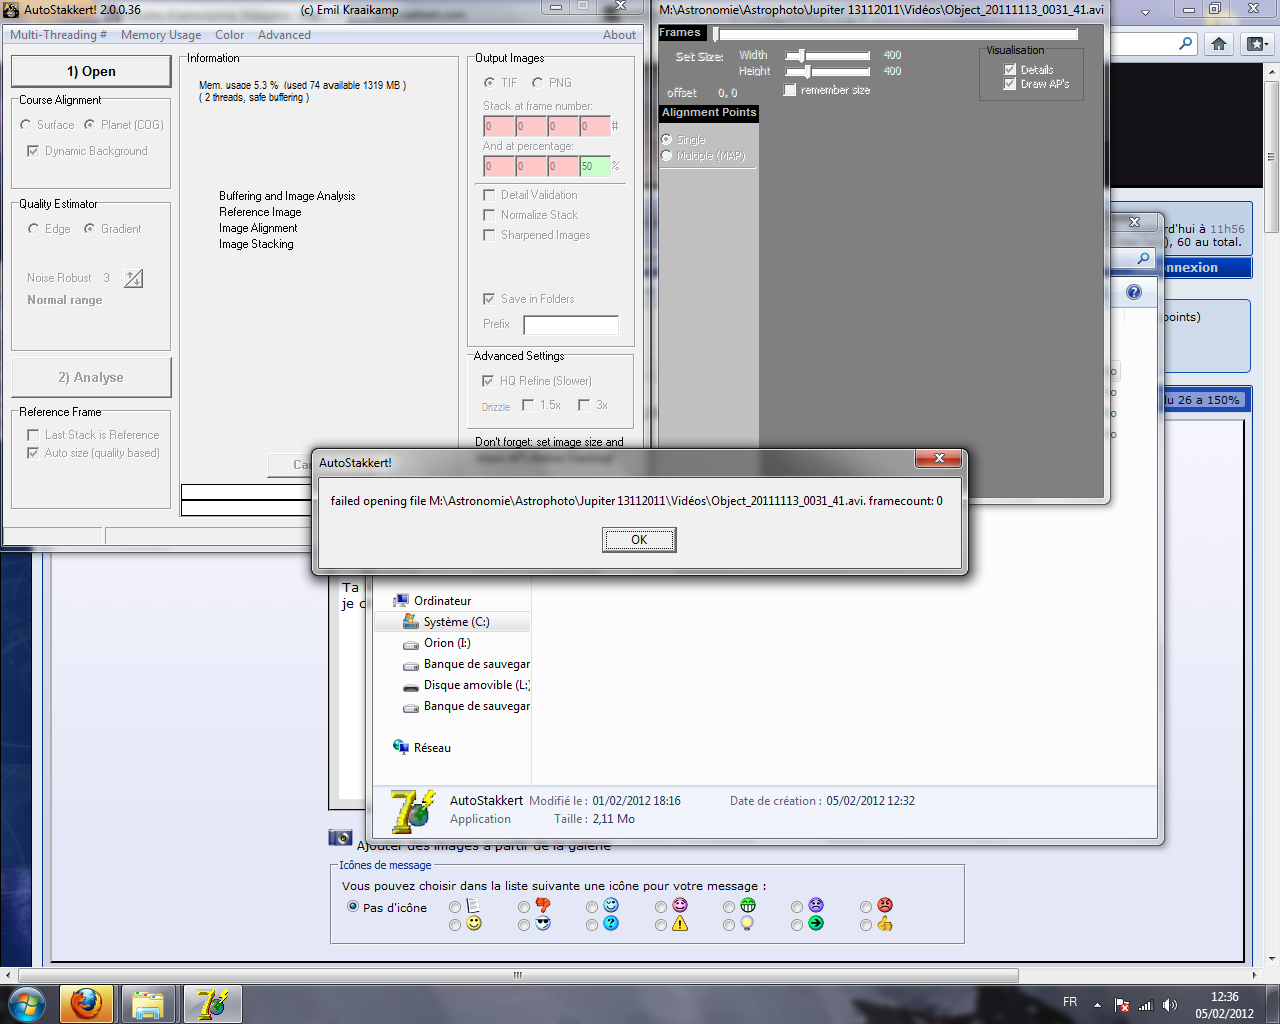Open the Windows Start menu
Viewport: 1280px width, 1024px height.
[x=25, y=1003]
